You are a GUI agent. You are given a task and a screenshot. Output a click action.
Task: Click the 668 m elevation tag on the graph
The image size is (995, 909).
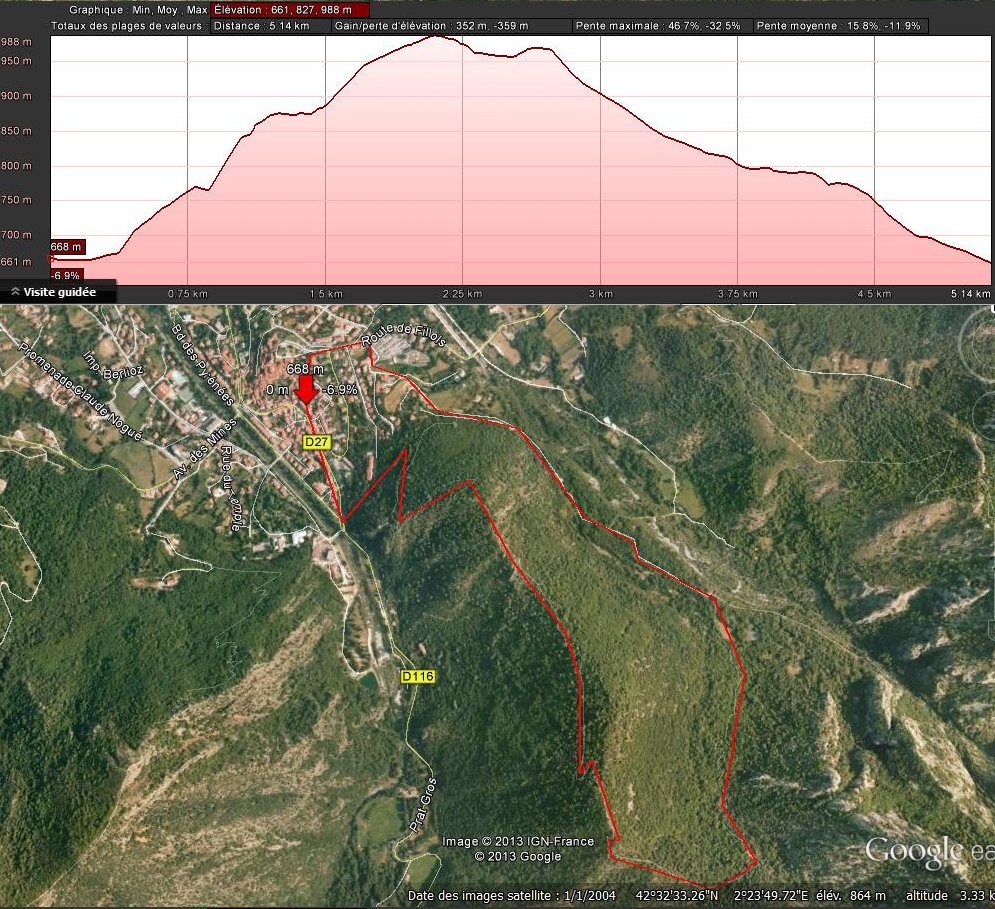(67, 247)
